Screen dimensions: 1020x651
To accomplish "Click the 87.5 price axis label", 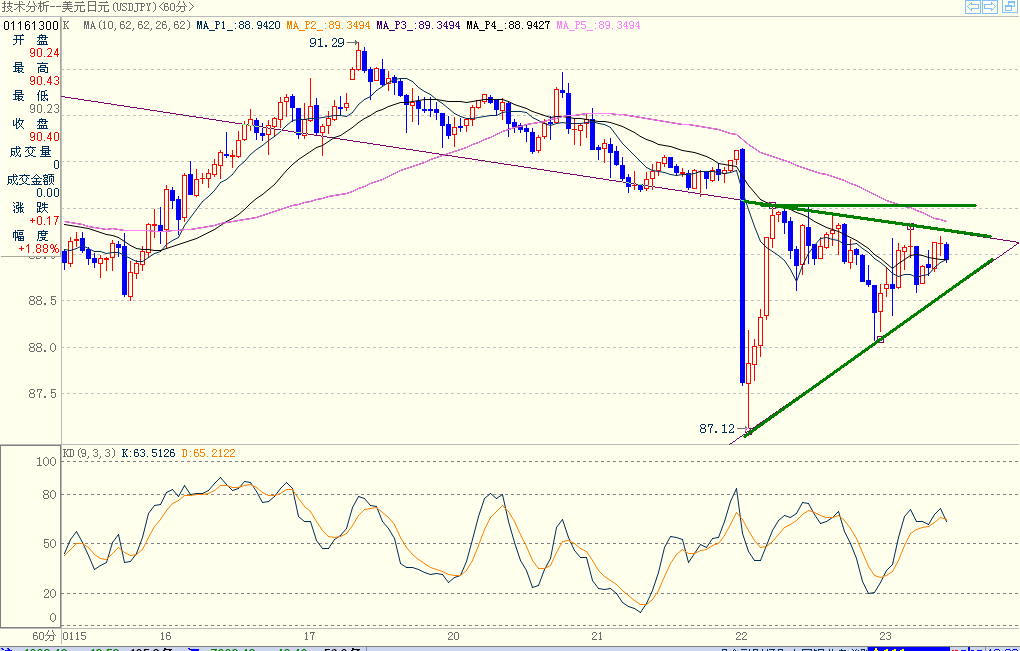I will [x=42, y=394].
